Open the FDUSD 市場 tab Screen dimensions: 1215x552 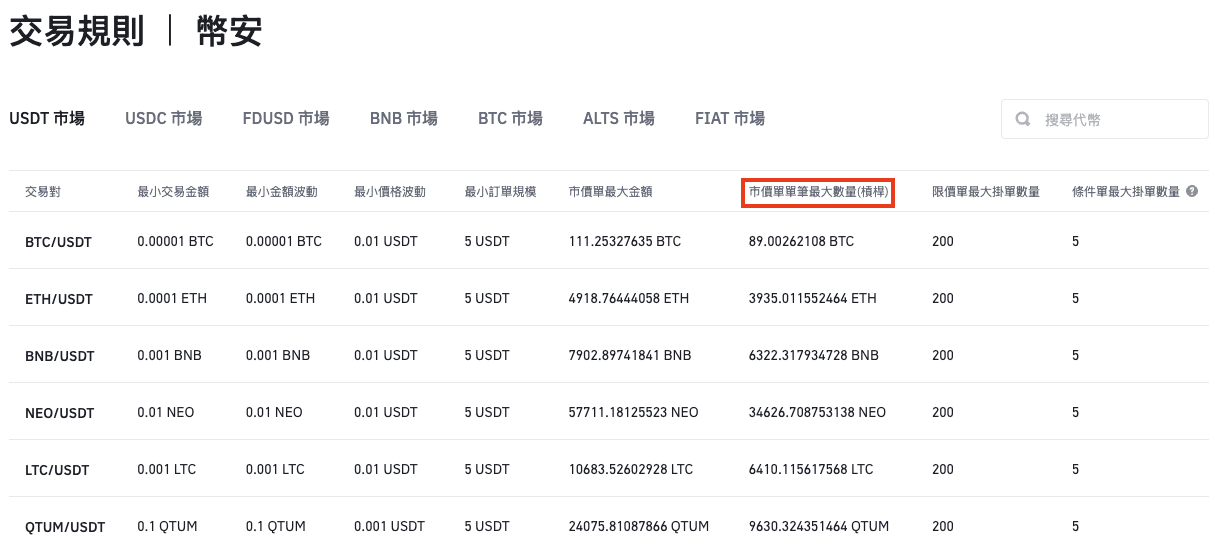pos(286,118)
